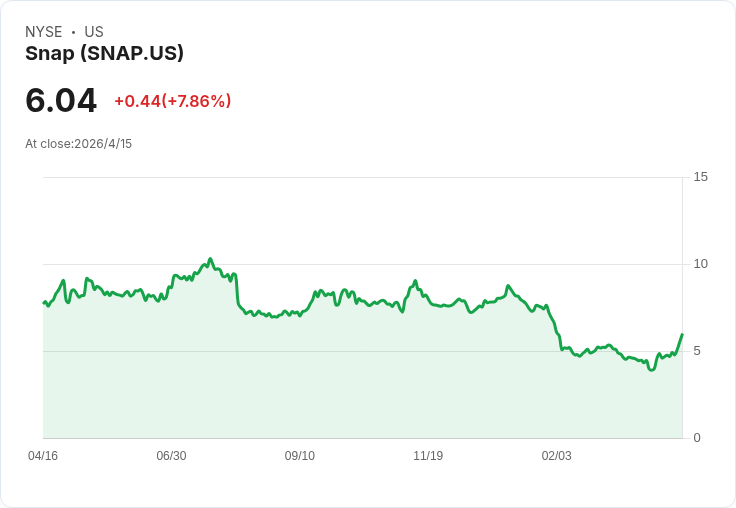Click the 15 label on the price axis

coord(700,177)
